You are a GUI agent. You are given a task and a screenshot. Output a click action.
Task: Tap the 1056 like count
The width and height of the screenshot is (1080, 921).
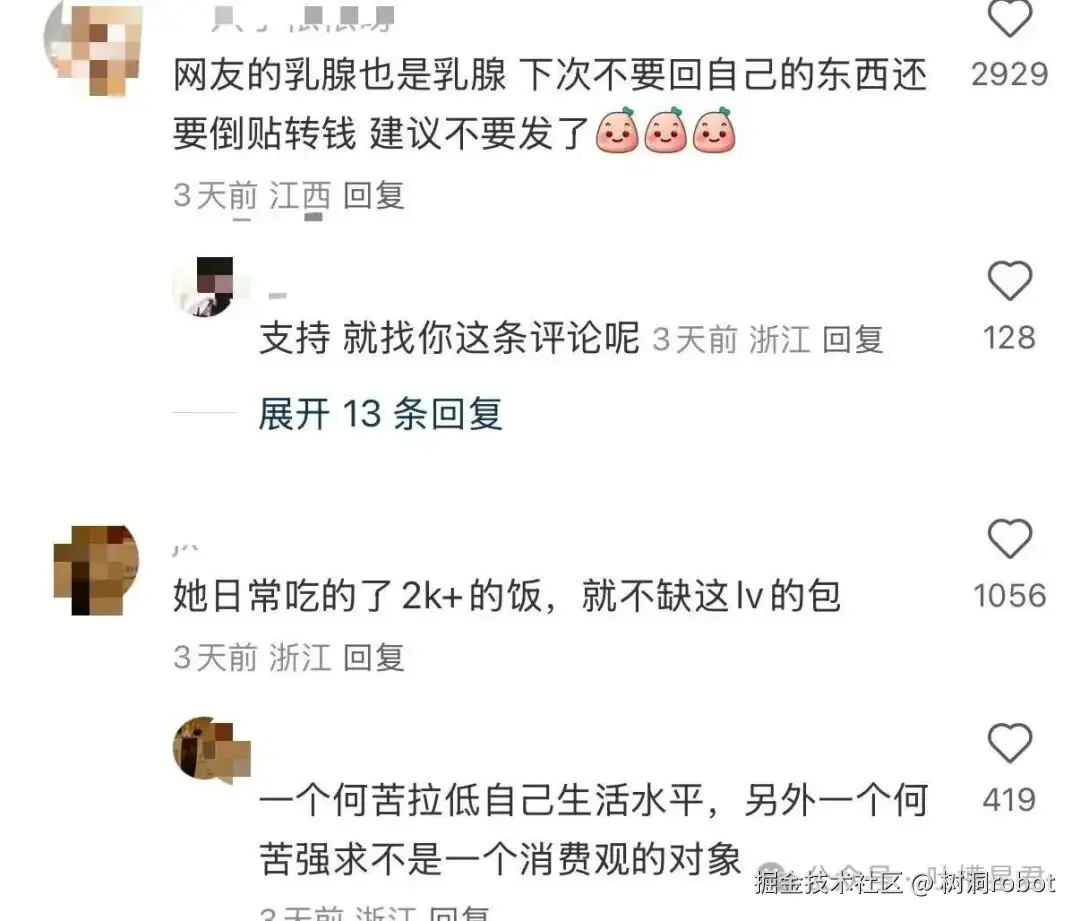(x=1010, y=596)
